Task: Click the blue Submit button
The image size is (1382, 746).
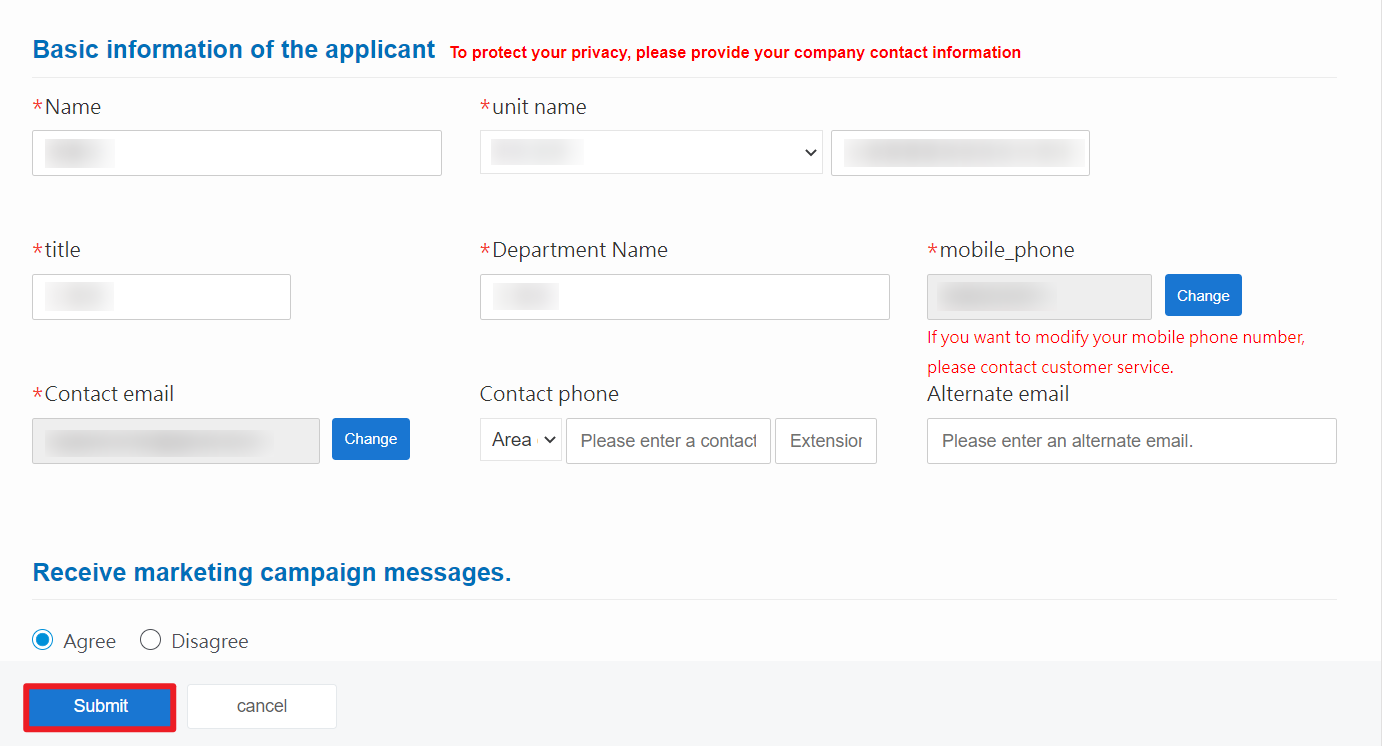Action: tap(100, 706)
